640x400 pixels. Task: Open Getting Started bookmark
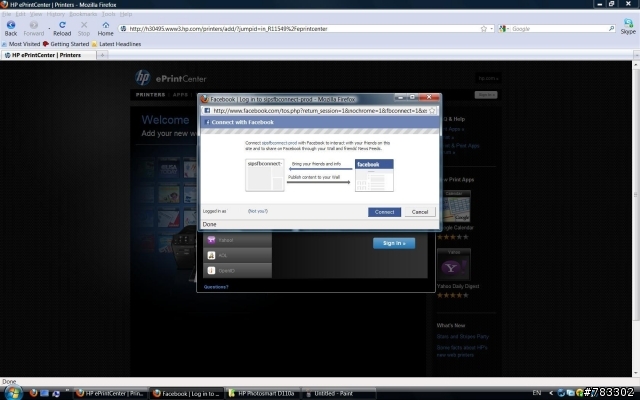(x=66, y=44)
